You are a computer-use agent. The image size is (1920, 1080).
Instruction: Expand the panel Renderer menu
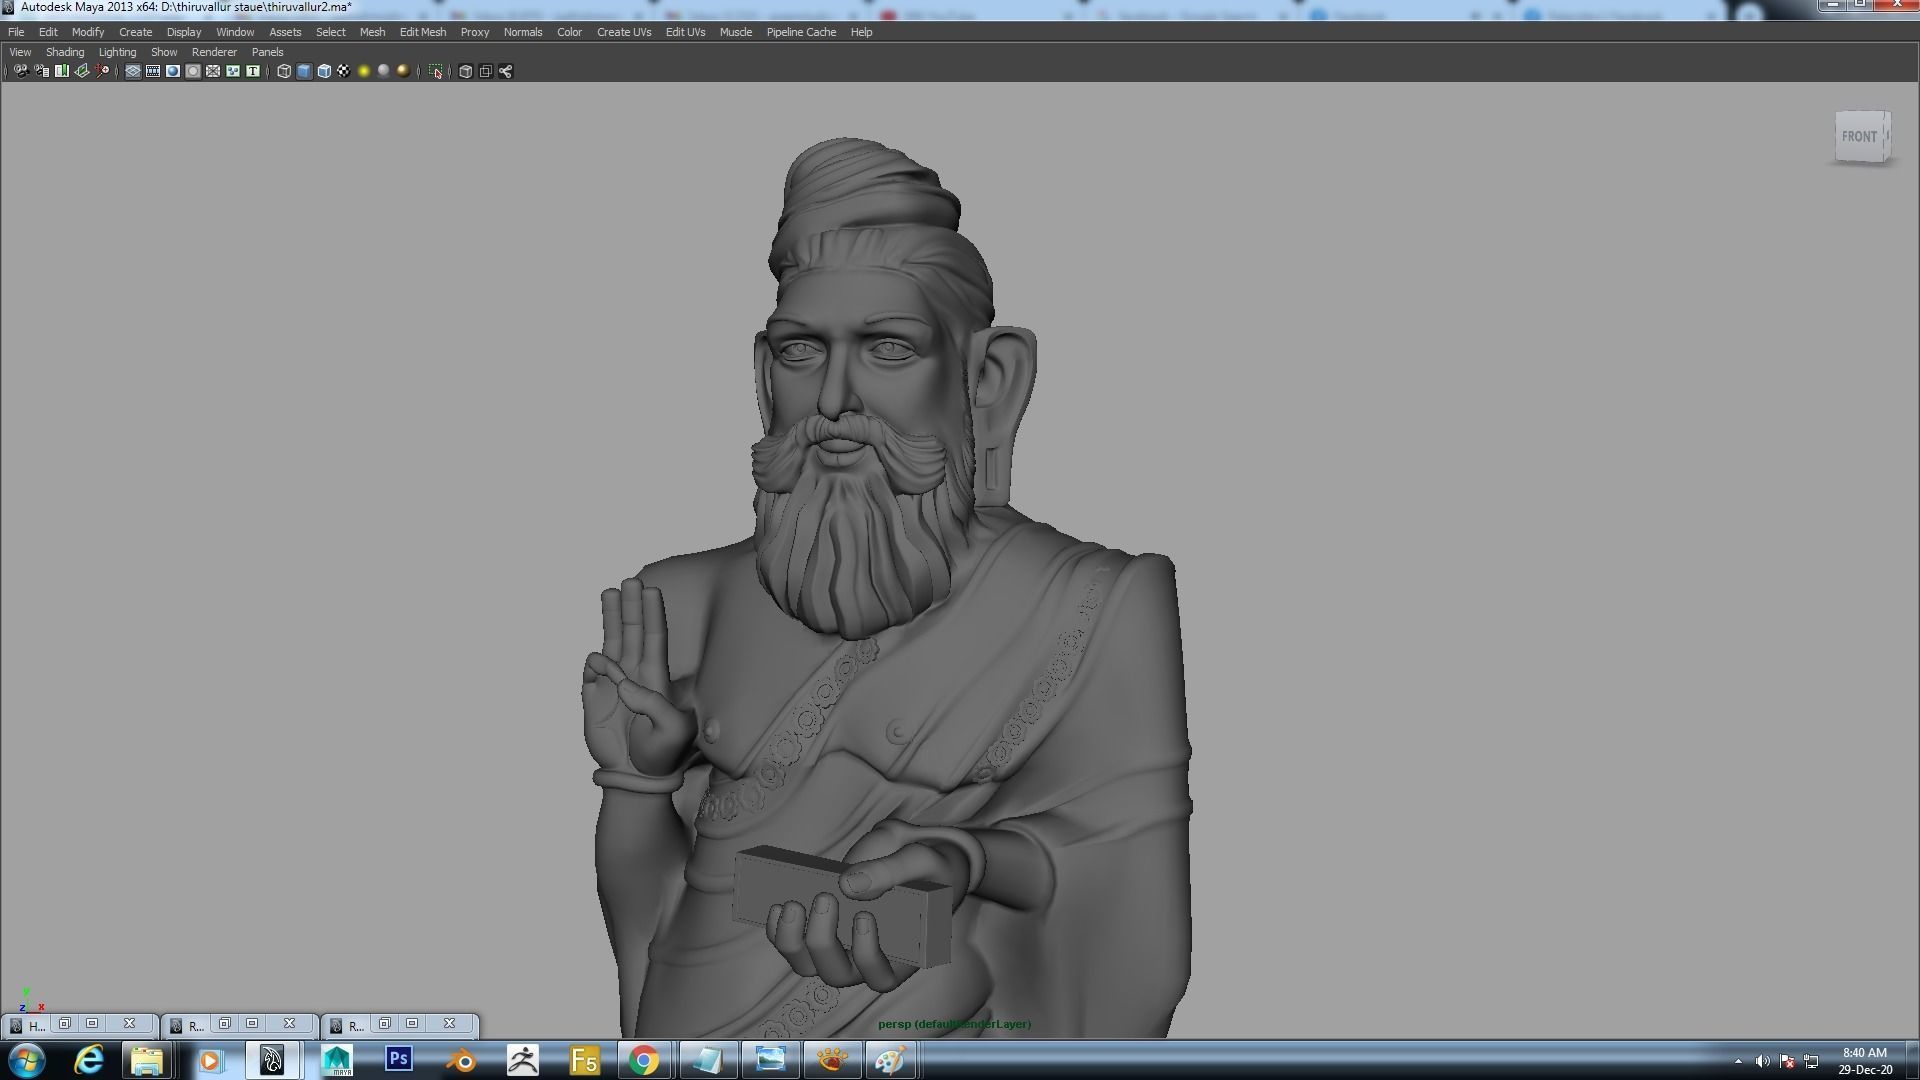[x=214, y=52]
